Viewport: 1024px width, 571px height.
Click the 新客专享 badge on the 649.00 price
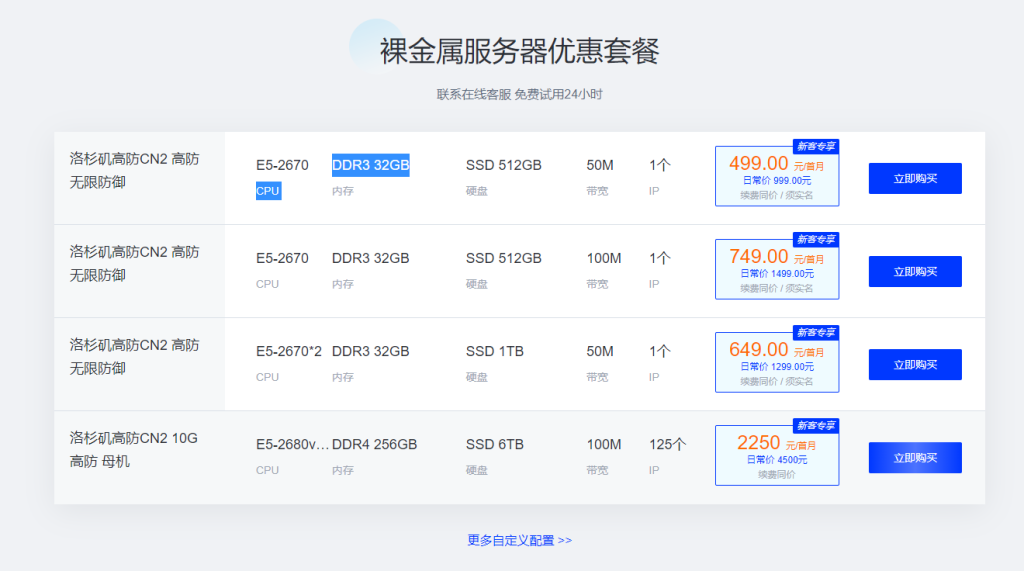[816, 332]
